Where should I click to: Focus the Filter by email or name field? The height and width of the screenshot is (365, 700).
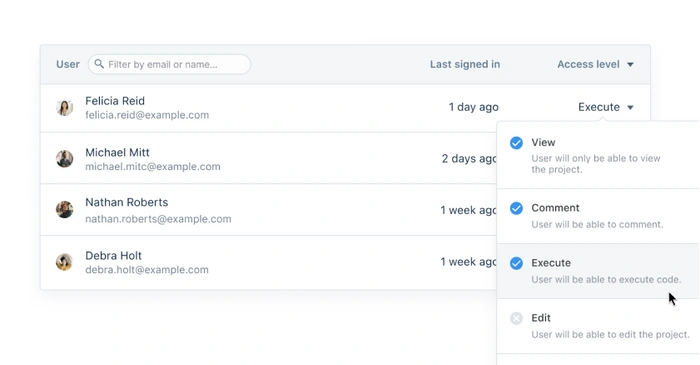click(x=169, y=64)
